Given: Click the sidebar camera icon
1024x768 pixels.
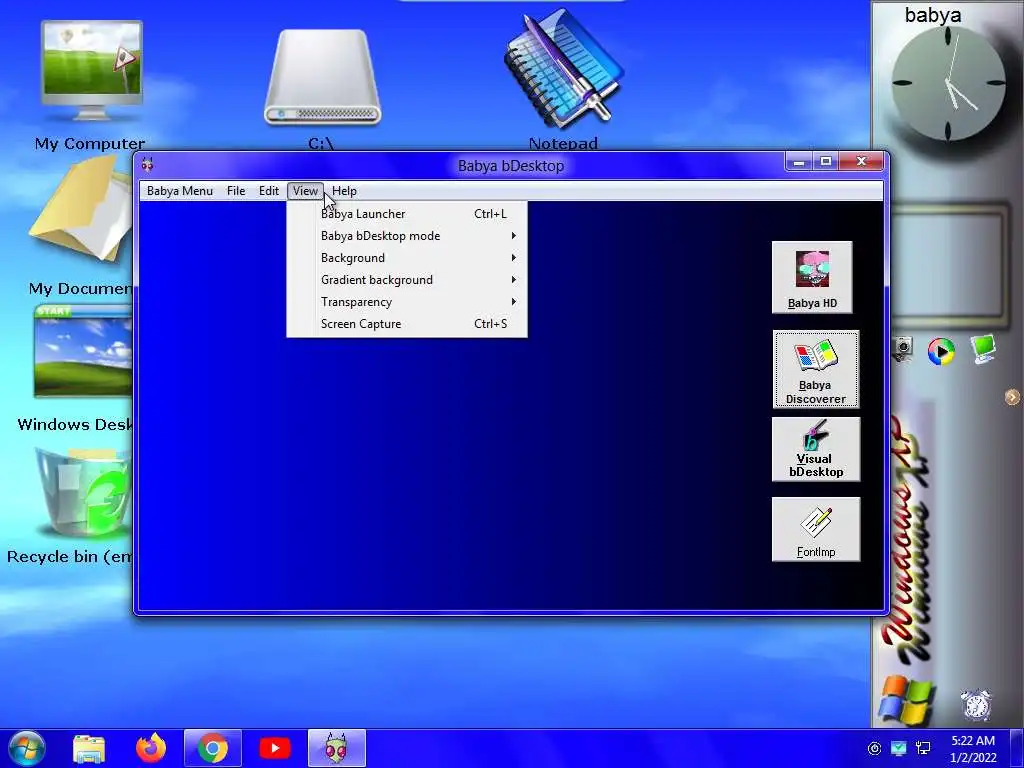Looking at the screenshot, I should [903, 349].
